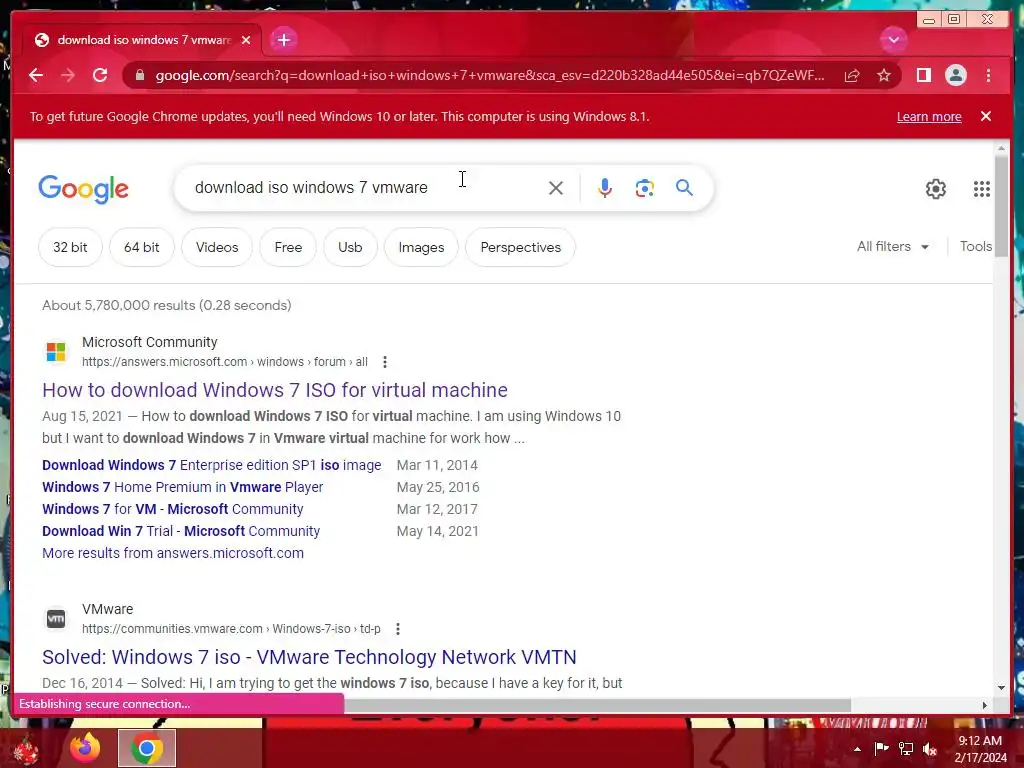Click the muted volume tray icon
The height and width of the screenshot is (768, 1024).
[x=930, y=749]
